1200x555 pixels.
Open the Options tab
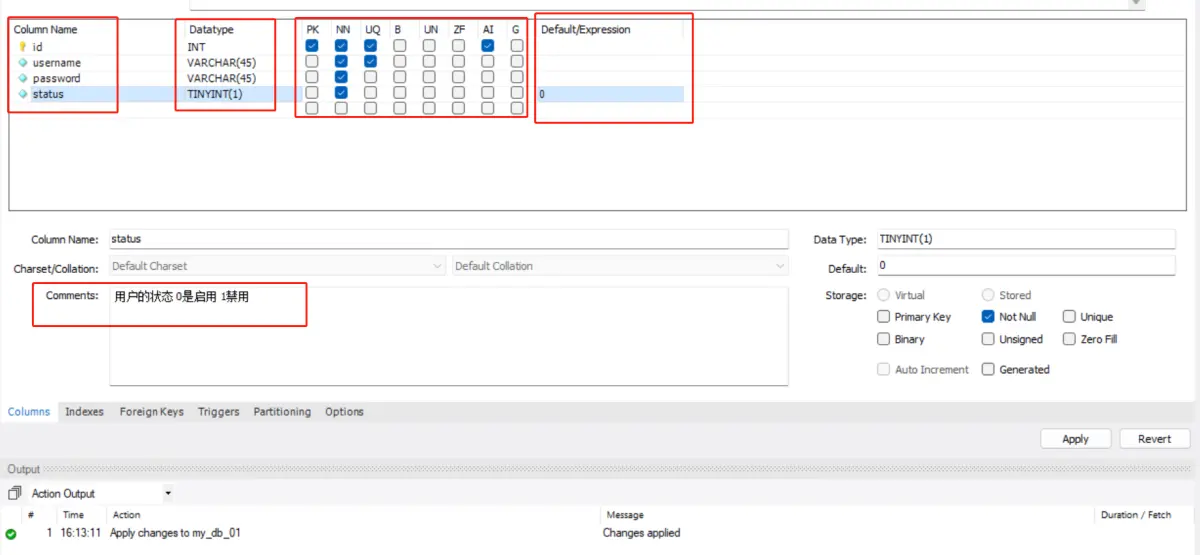344,412
